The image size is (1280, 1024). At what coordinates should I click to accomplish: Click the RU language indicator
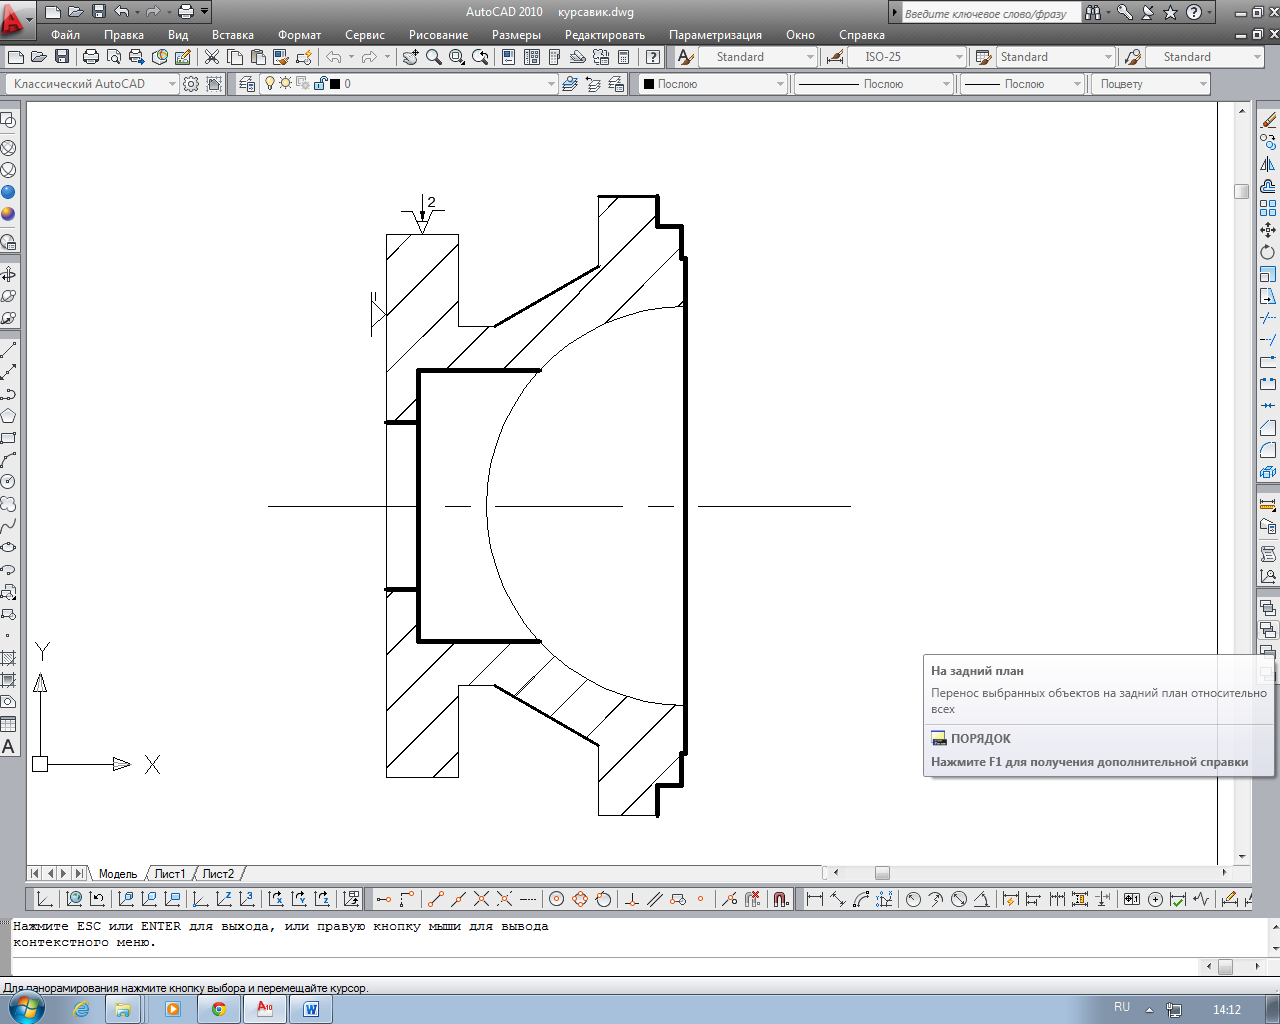pos(1122,1008)
